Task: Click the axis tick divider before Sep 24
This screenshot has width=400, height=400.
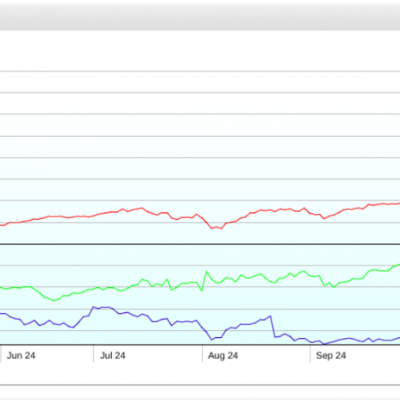Action: [310, 353]
